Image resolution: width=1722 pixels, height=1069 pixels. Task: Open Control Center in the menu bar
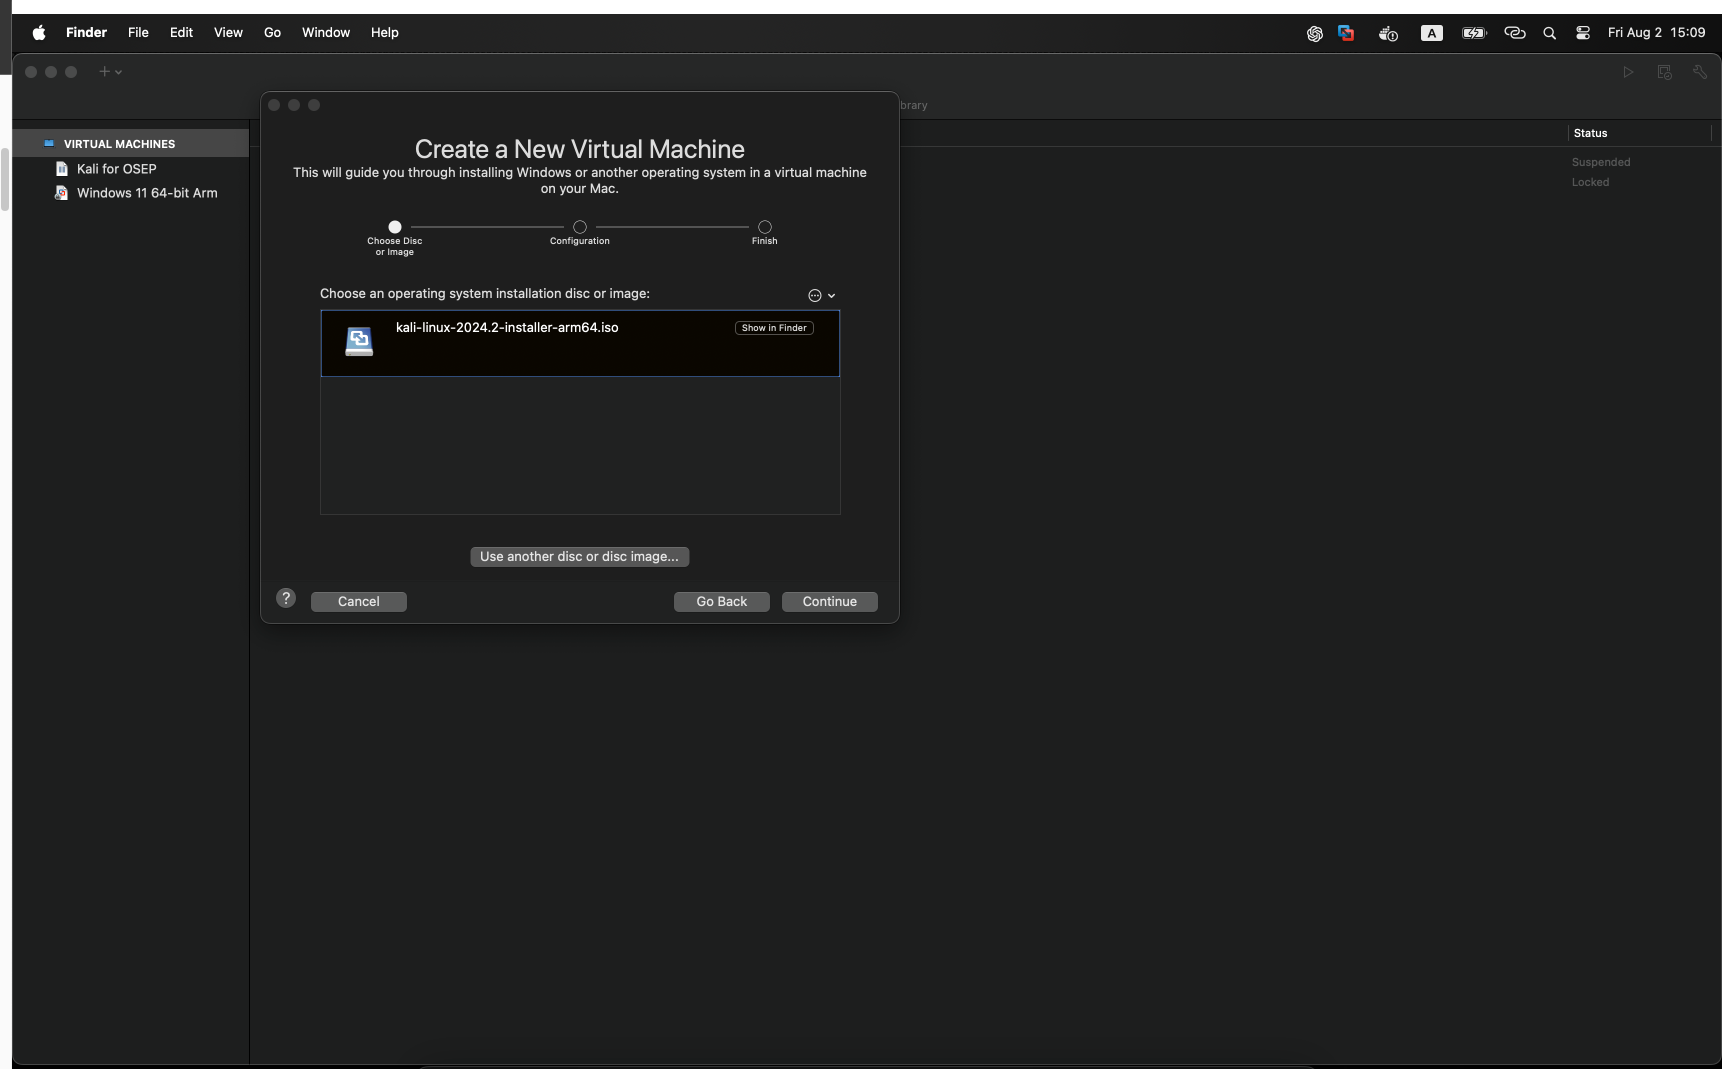pos(1583,33)
